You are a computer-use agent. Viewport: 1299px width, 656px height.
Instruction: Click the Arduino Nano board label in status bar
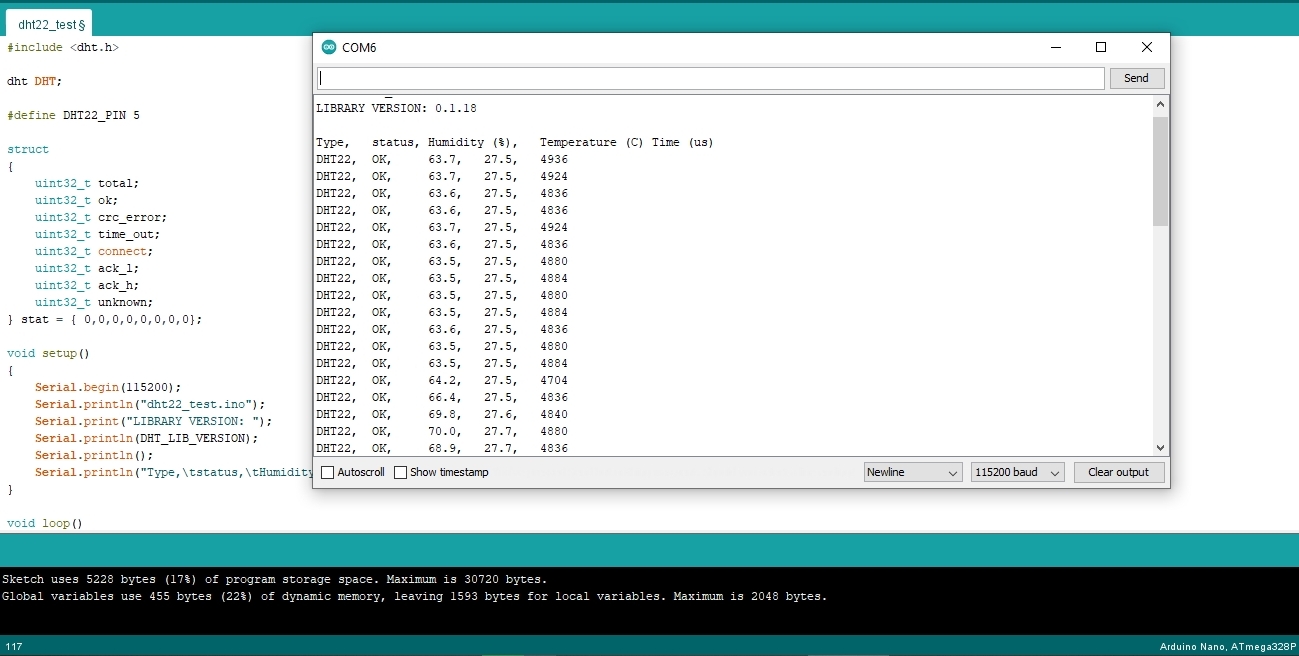coord(1226,647)
